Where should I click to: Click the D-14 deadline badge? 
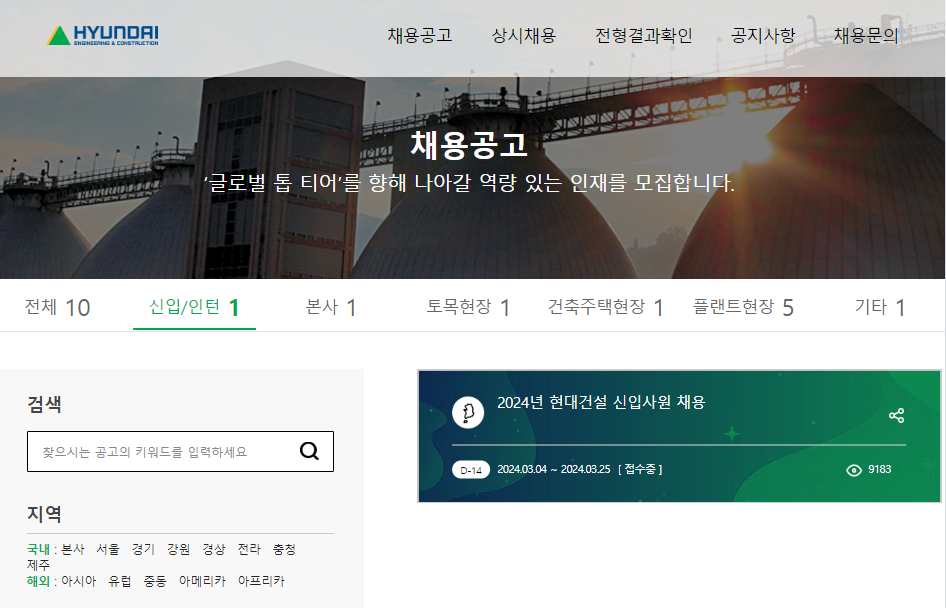[471, 470]
